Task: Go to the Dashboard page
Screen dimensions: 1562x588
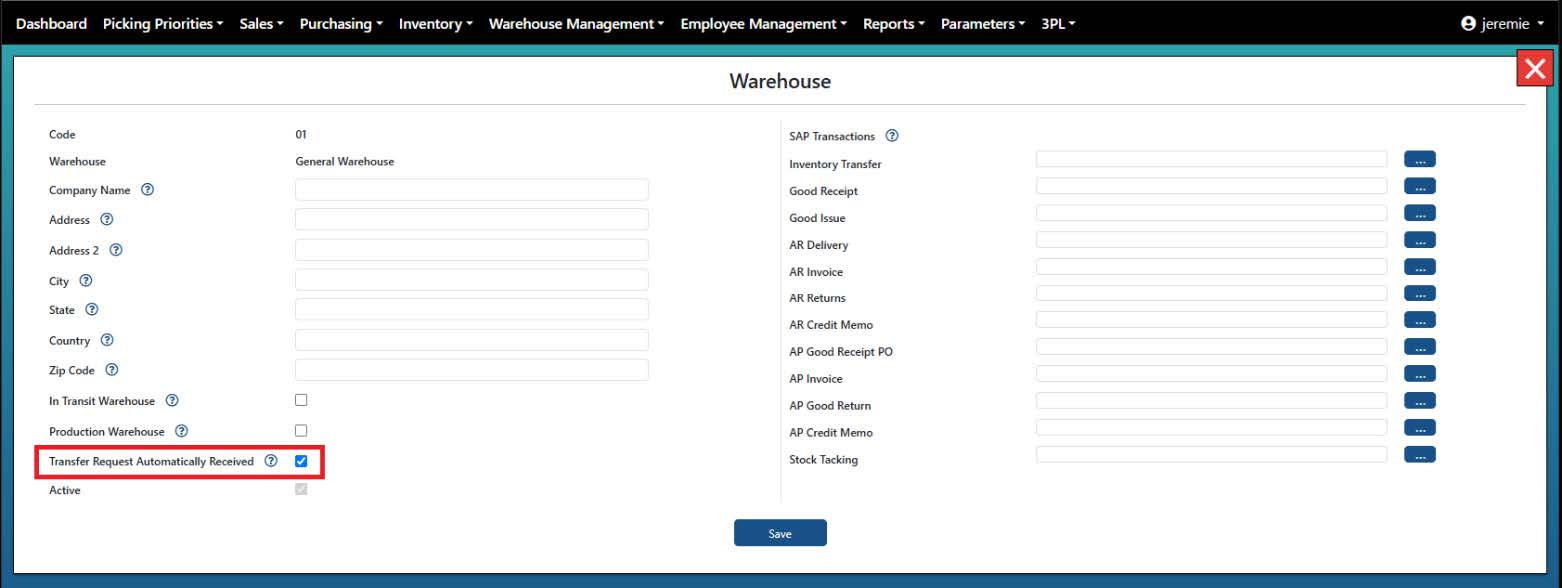Action: pyautogui.click(x=51, y=23)
